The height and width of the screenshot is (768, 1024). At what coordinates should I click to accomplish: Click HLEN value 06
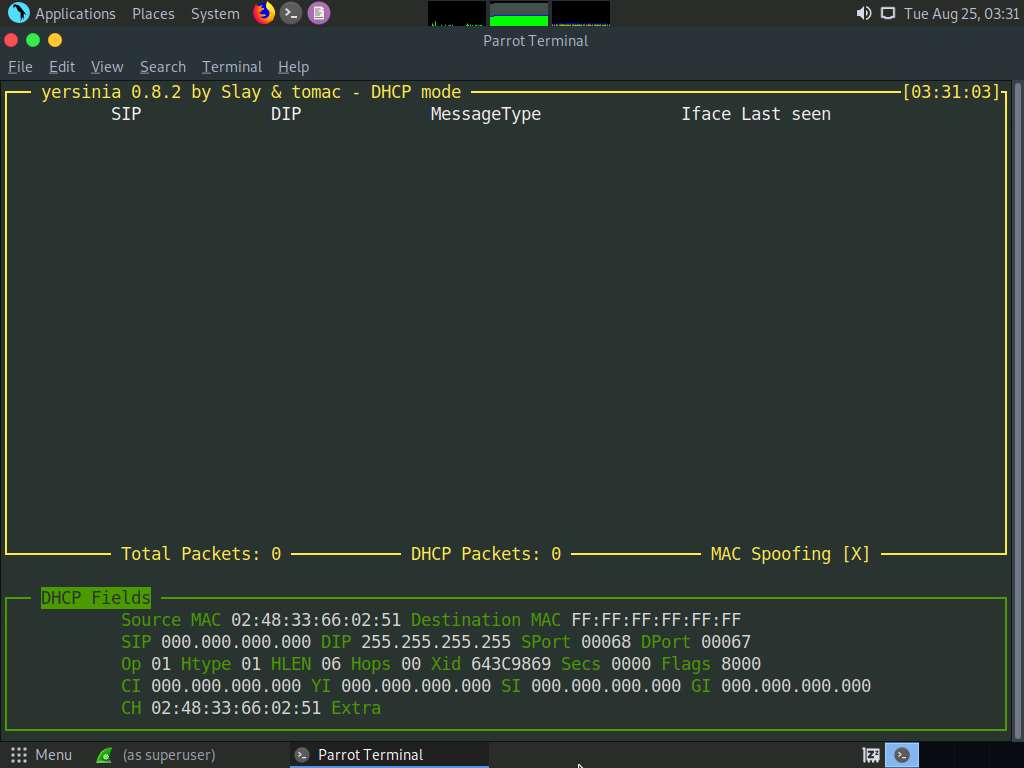[x=331, y=664]
